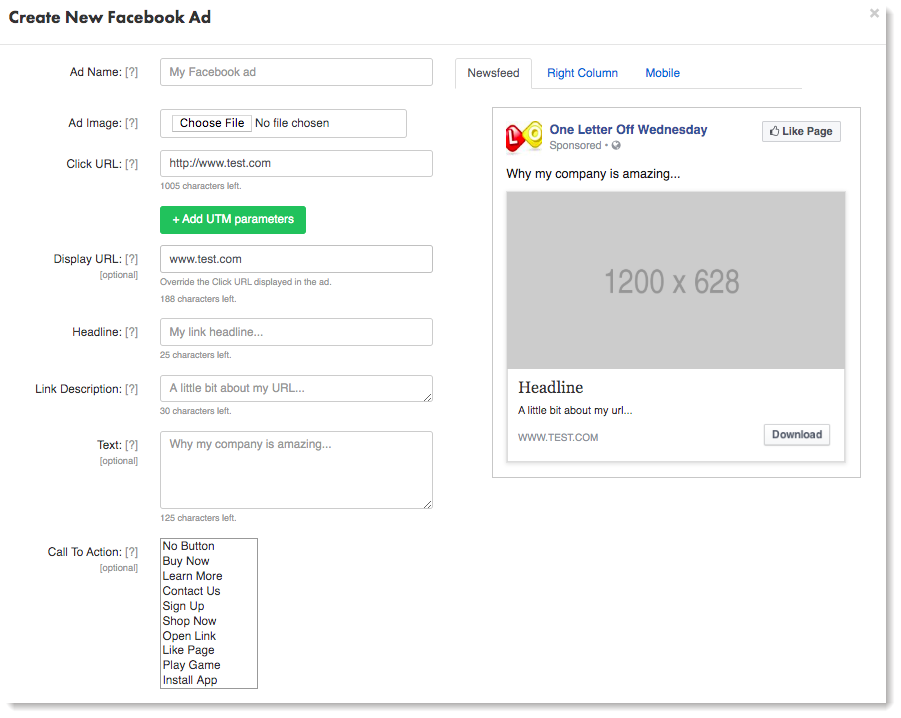Click WWW.TEST.COM in ad preview
This screenshot has height=718, width=901.
pyautogui.click(x=558, y=438)
